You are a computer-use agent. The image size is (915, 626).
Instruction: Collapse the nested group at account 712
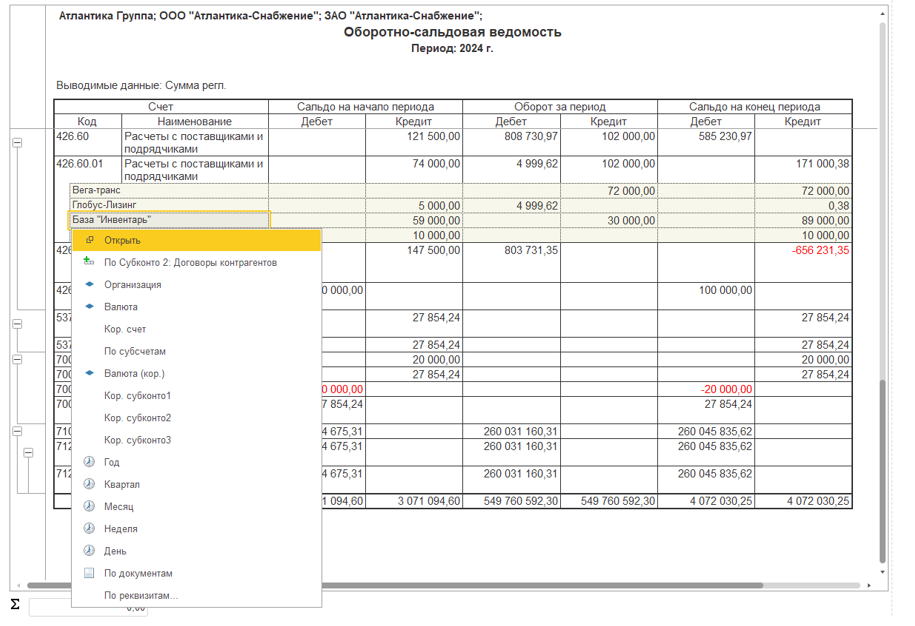[x=28, y=453]
